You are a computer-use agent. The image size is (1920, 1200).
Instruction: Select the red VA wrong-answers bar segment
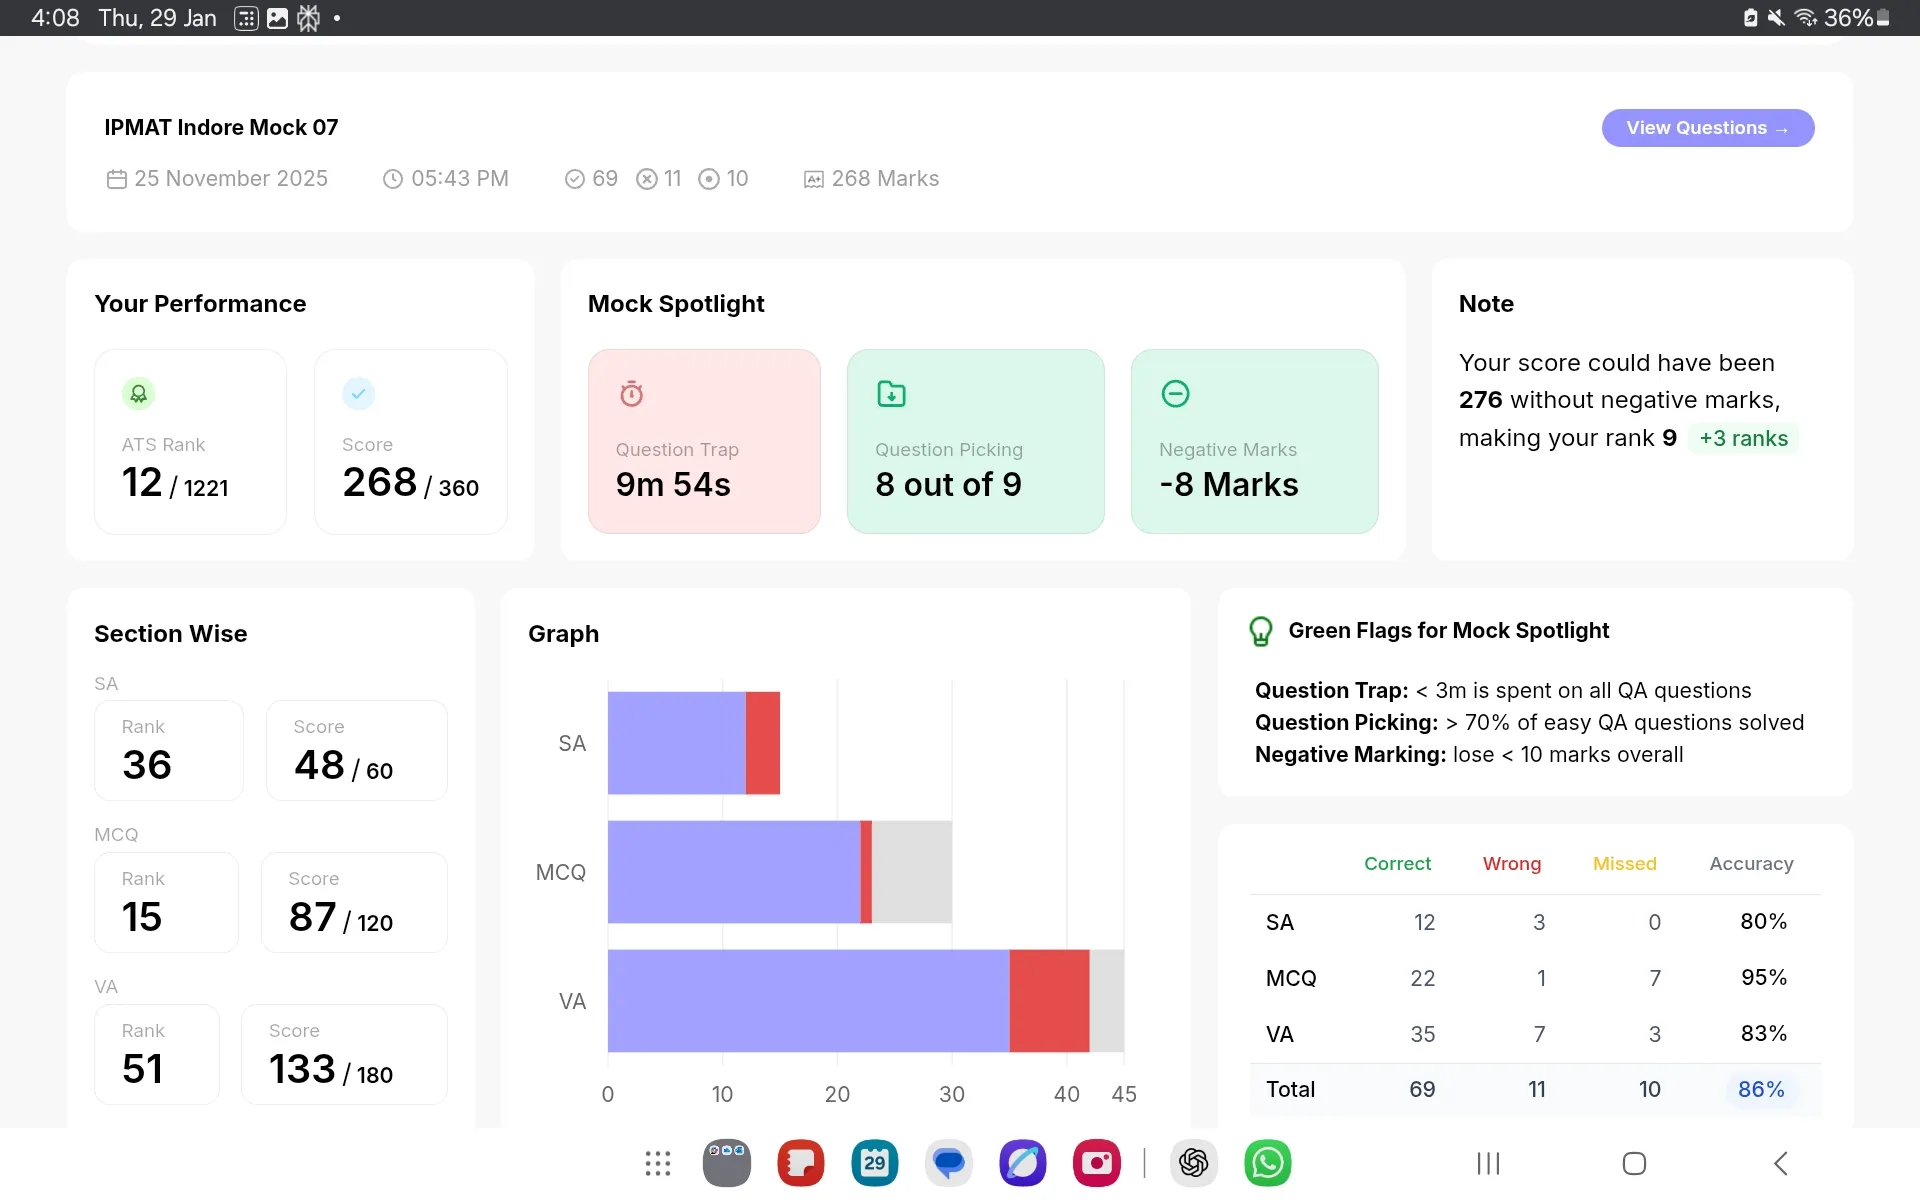[1049, 1001]
